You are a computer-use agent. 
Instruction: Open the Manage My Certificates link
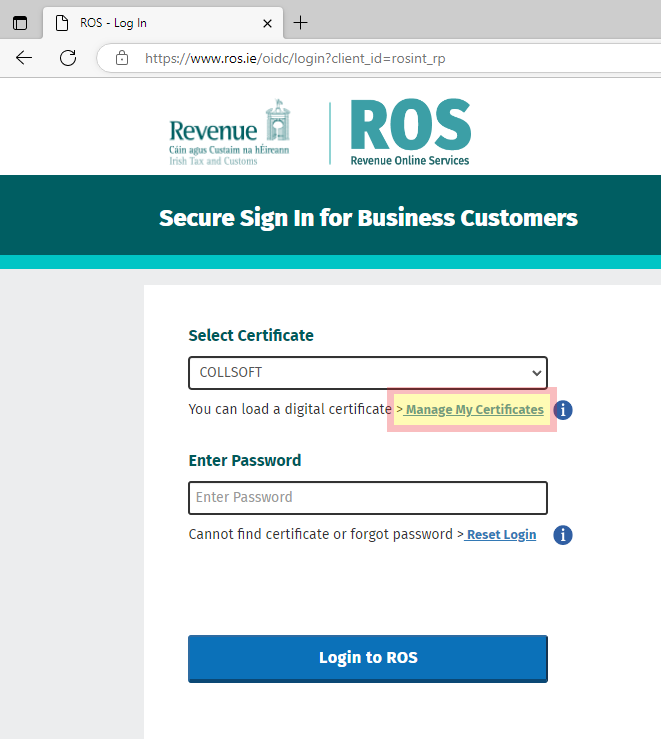(x=474, y=410)
